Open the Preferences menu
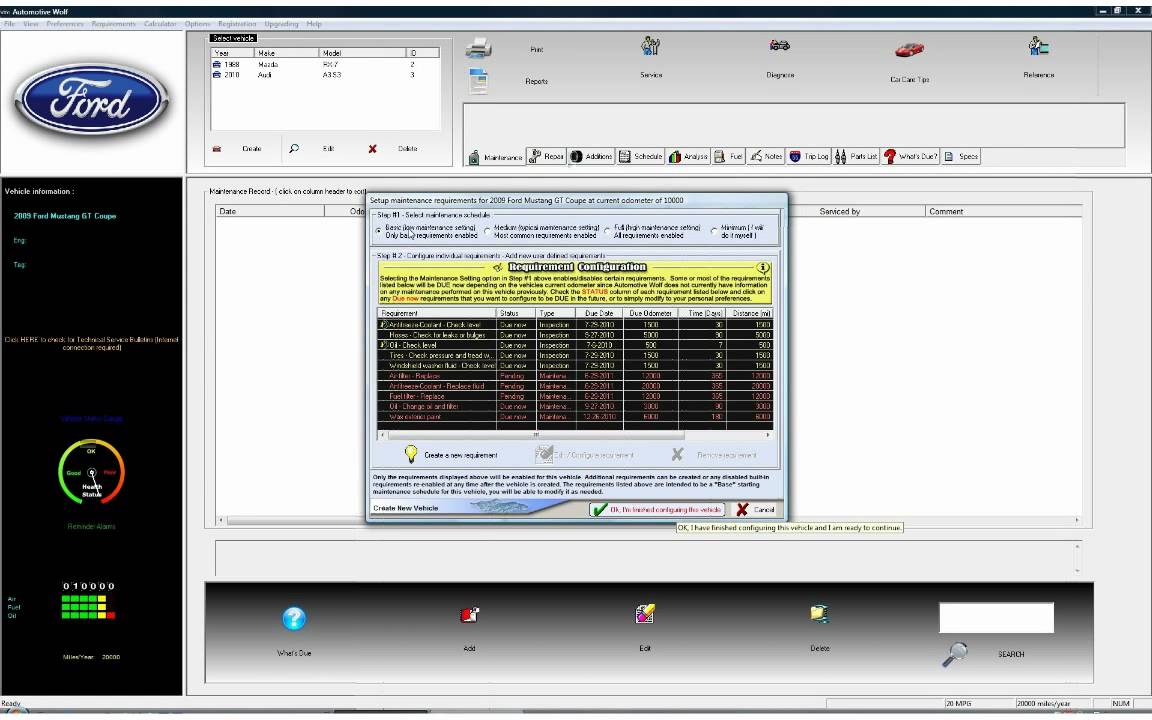The width and height of the screenshot is (1152, 720). [x=65, y=24]
